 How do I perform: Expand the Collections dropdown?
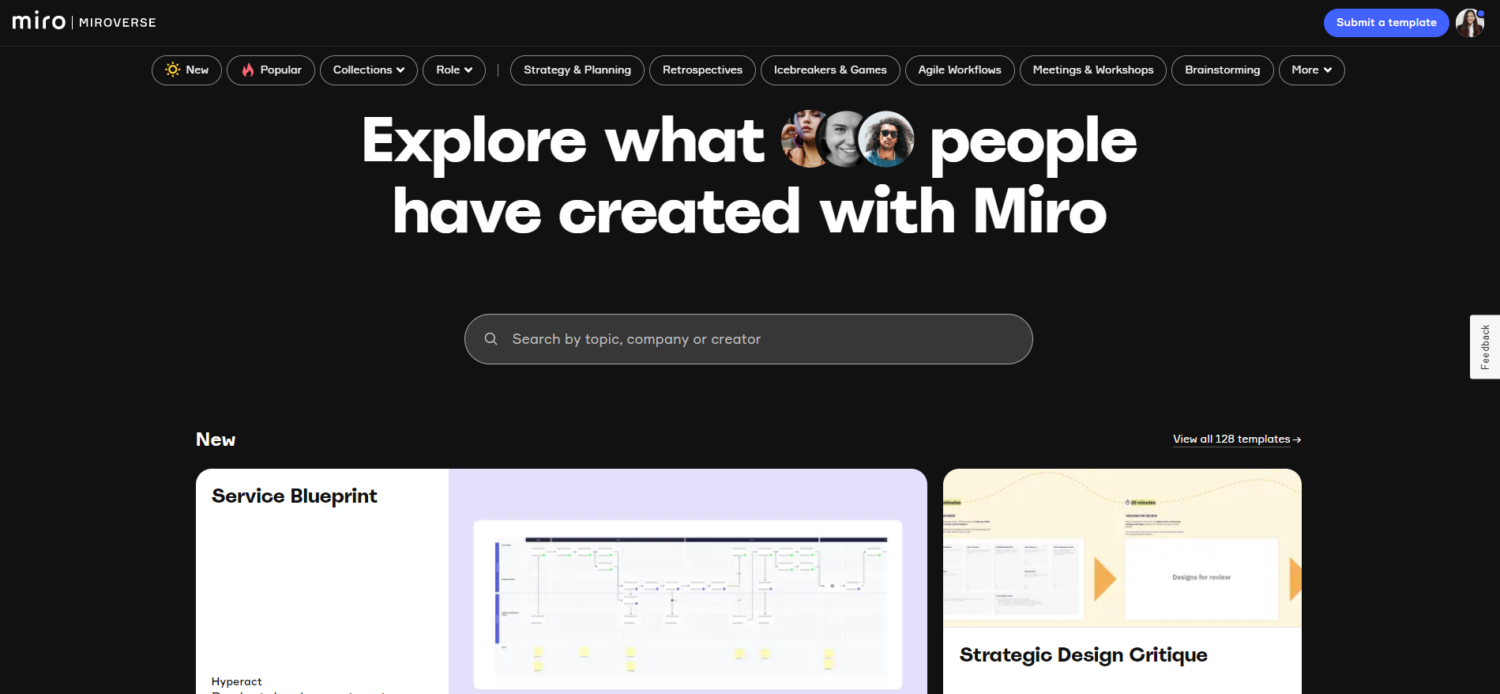(369, 70)
